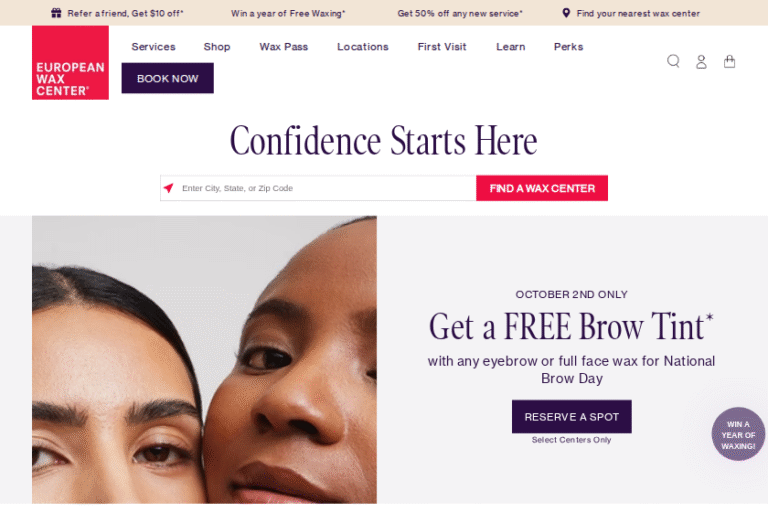Click the map pin icon
768x512 pixels.
click(x=566, y=13)
